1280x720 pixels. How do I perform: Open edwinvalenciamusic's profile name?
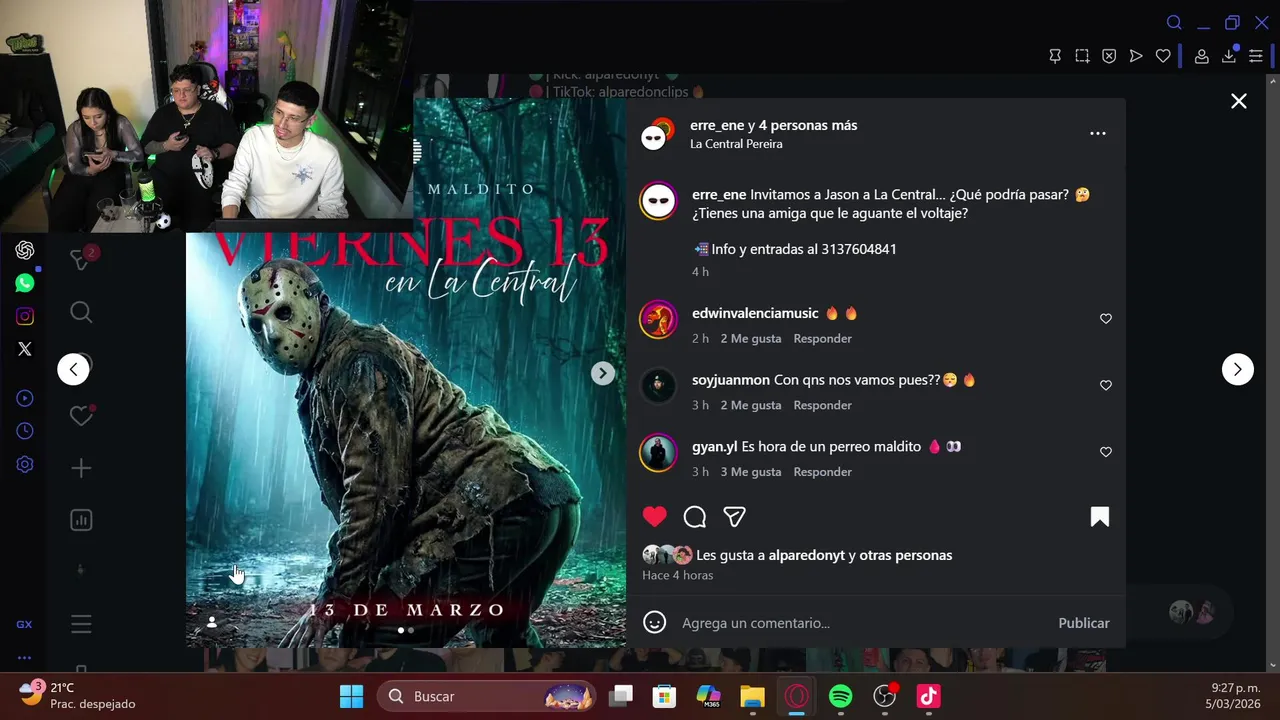755,313
